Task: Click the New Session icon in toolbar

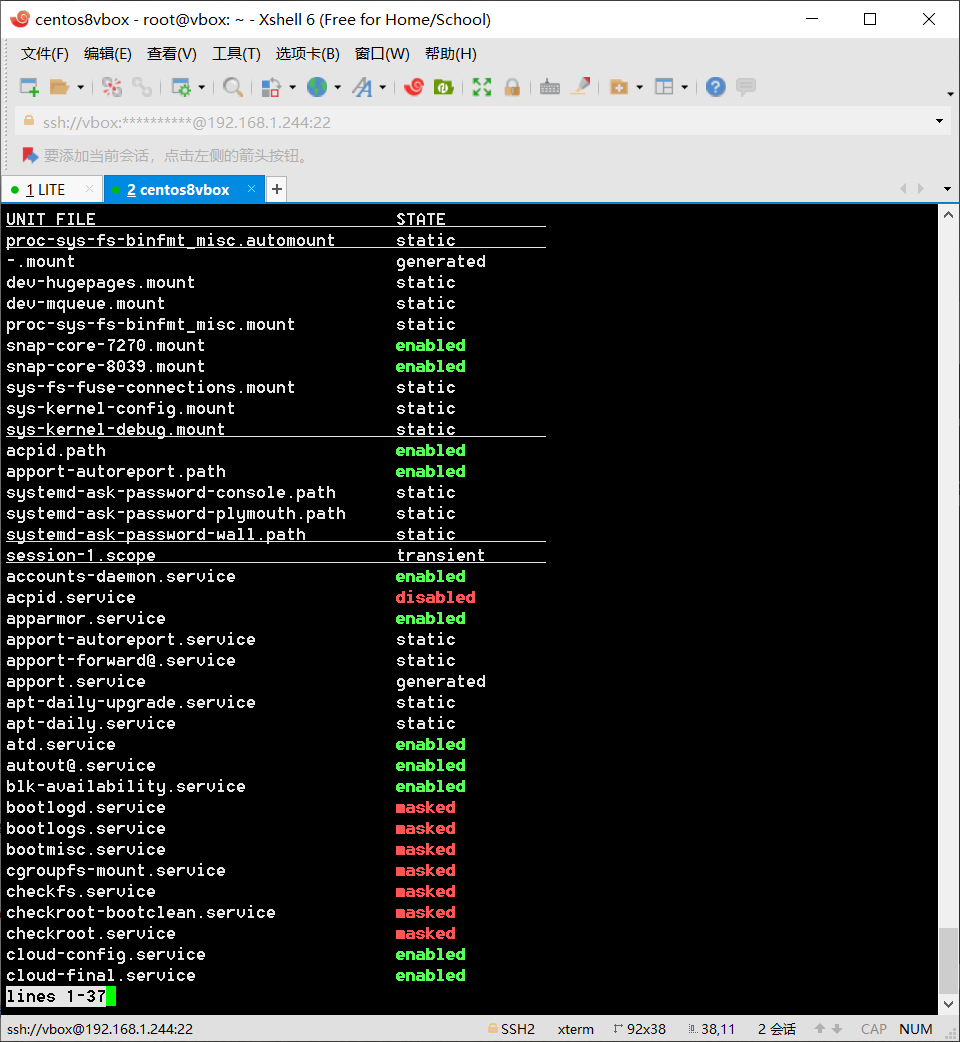Action: click(29, 88)
